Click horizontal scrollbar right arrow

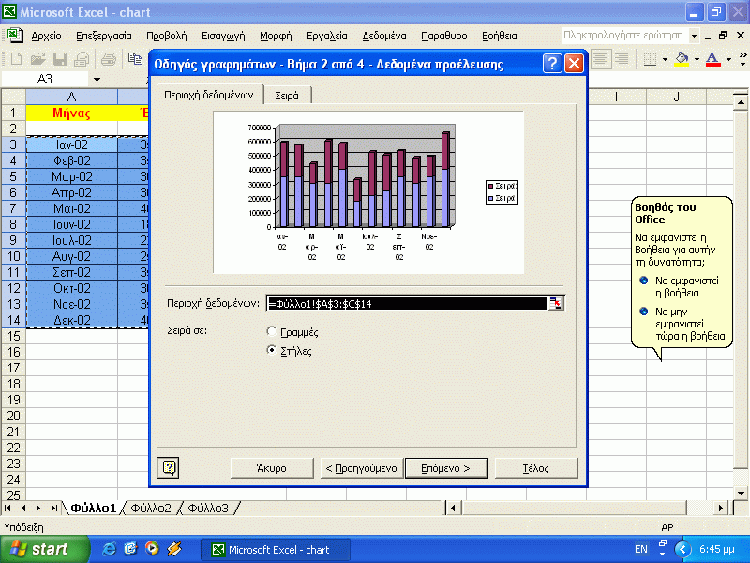720,508
